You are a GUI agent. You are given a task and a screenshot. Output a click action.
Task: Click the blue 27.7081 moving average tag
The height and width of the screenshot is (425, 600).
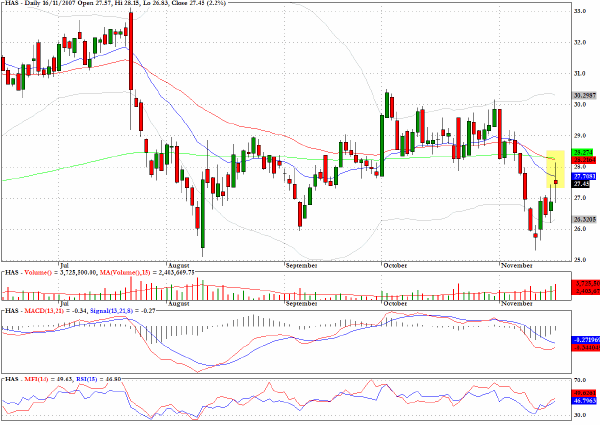[584, 176]
